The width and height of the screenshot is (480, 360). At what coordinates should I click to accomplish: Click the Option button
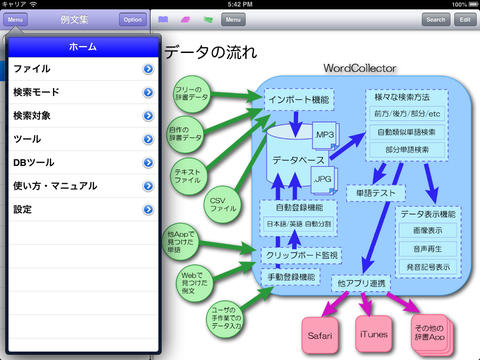click(x=133, y=20)
